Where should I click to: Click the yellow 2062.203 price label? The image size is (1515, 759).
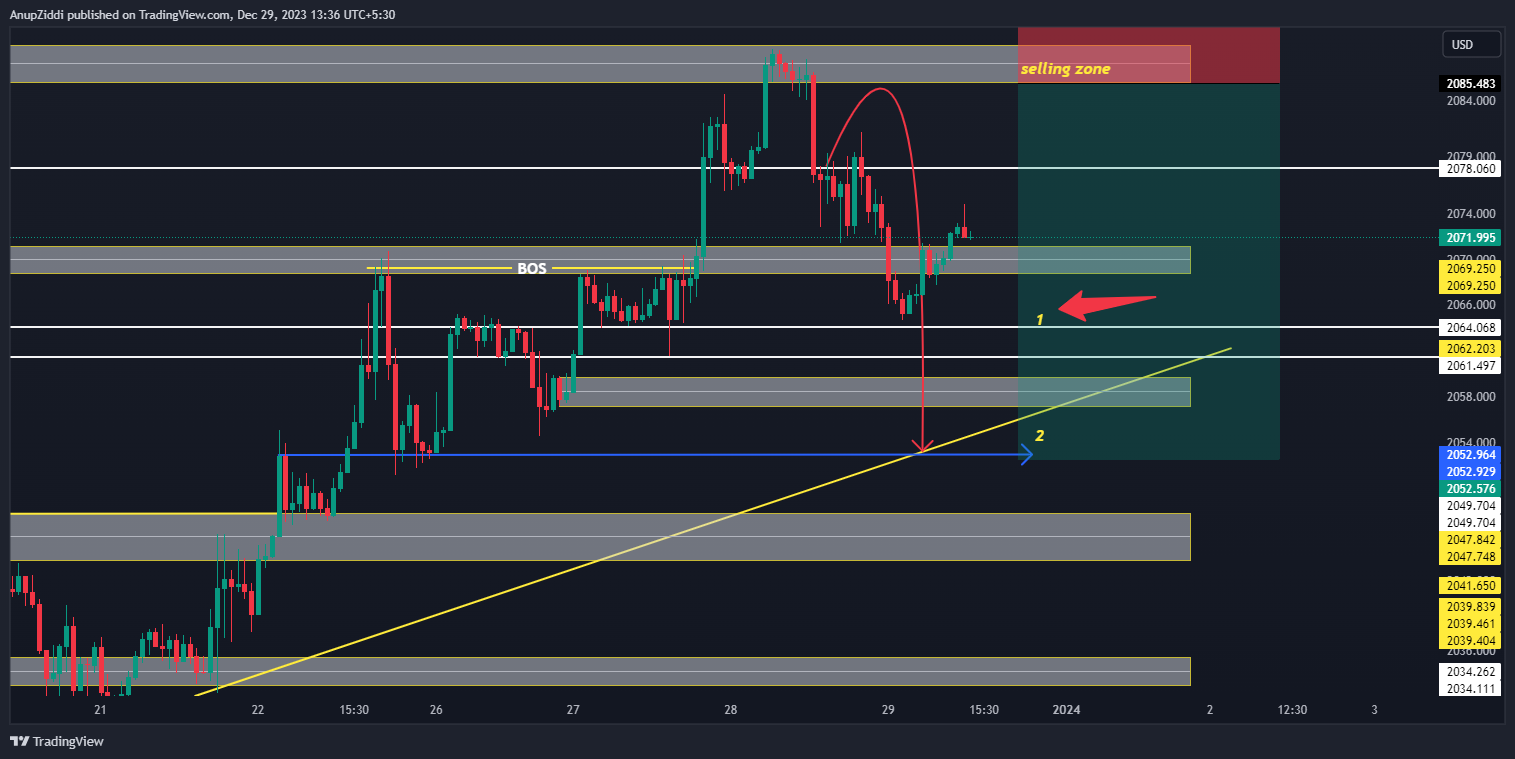tap(1471, 349)
